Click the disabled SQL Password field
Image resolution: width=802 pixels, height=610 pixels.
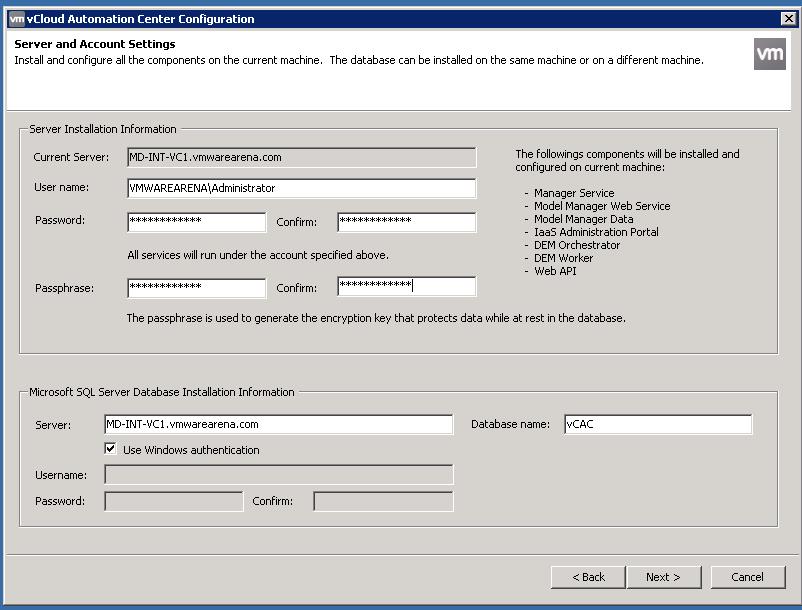pyautogui.click(x=174, y=502)
